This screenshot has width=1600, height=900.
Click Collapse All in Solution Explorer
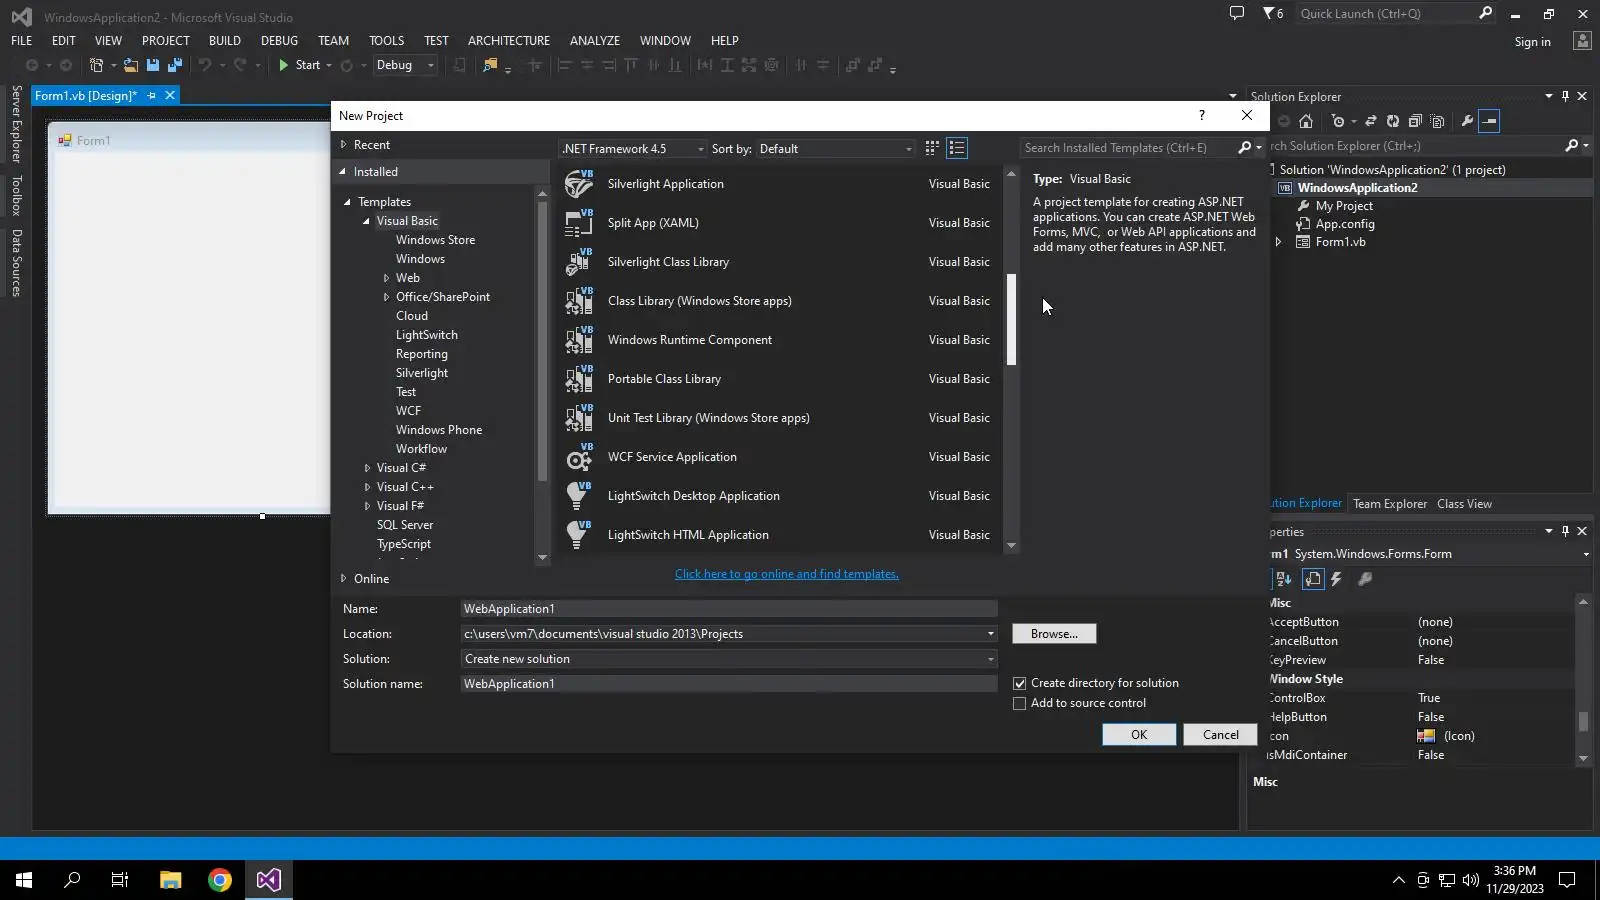(1415, 121)
